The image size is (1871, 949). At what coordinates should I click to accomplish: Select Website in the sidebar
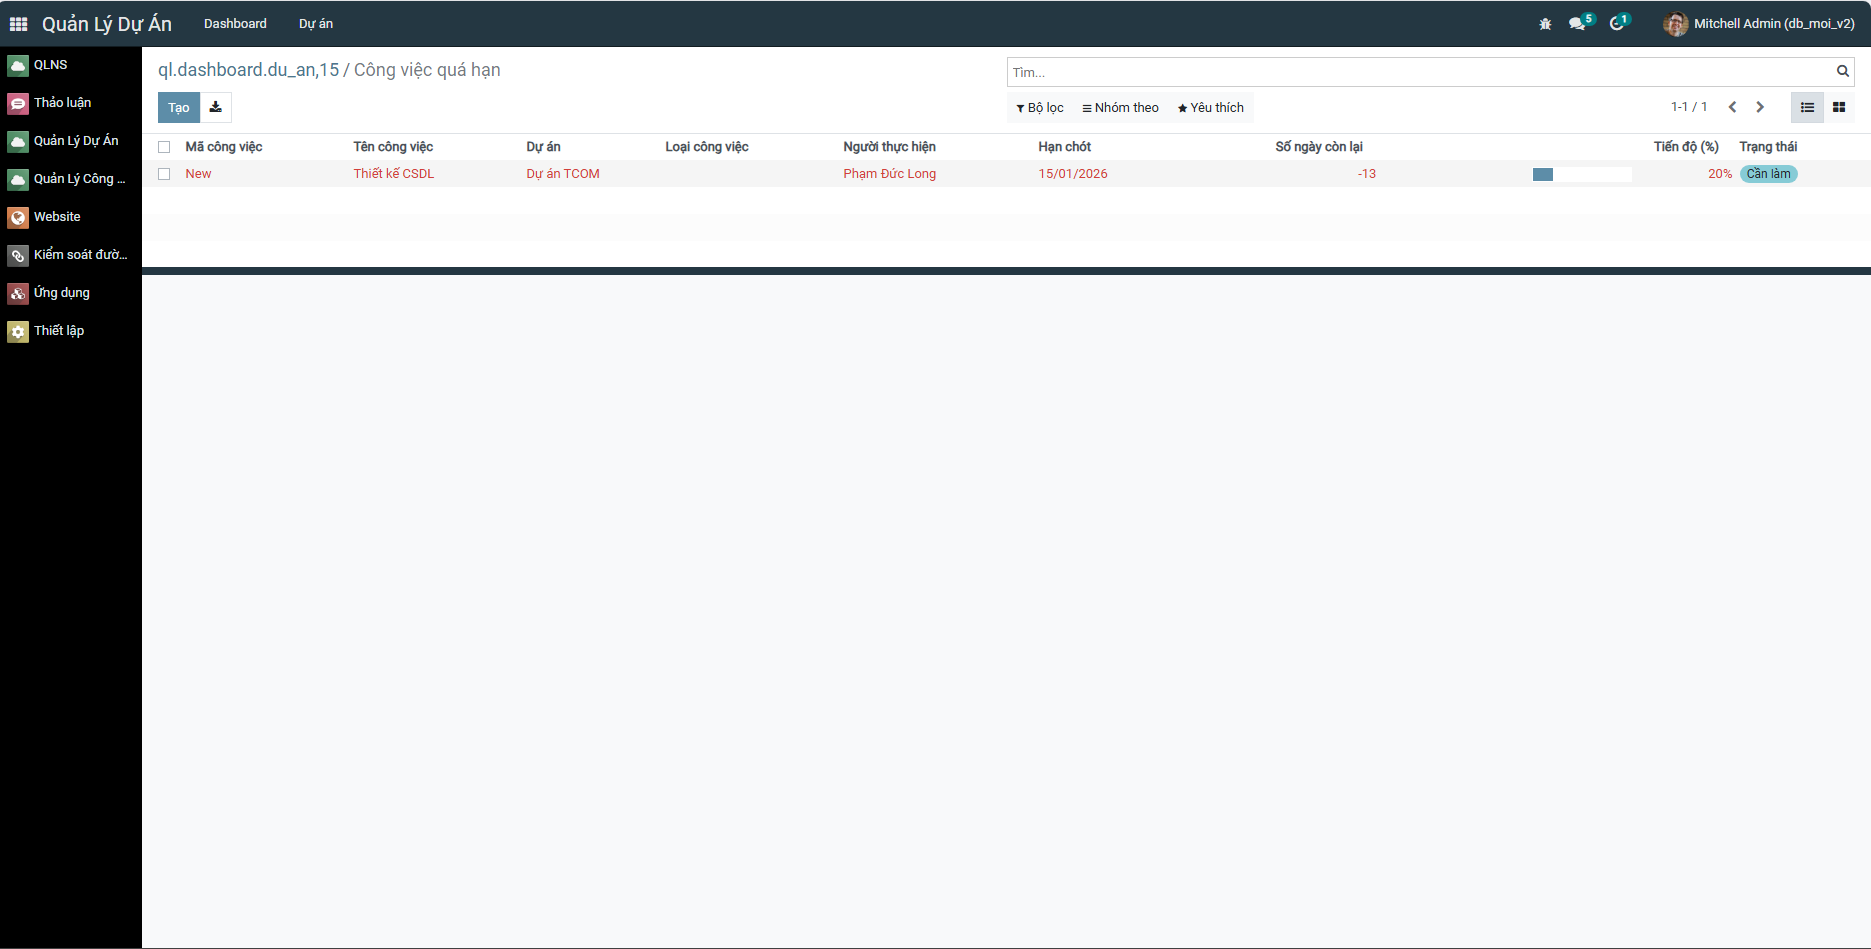point(57,217)
